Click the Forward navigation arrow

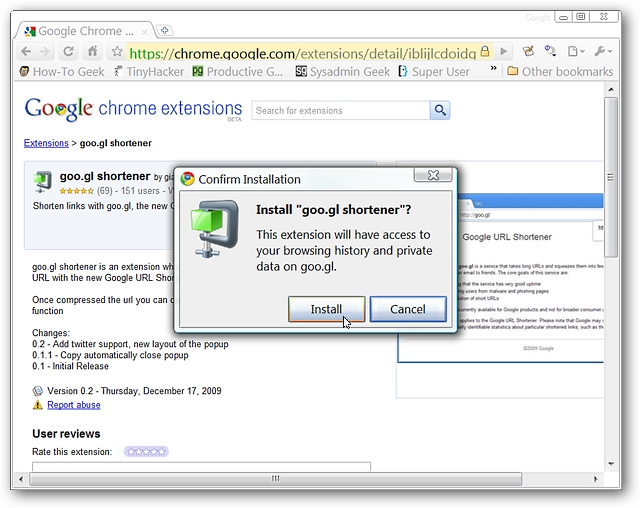pyautogui.click(x=46, y=51)
